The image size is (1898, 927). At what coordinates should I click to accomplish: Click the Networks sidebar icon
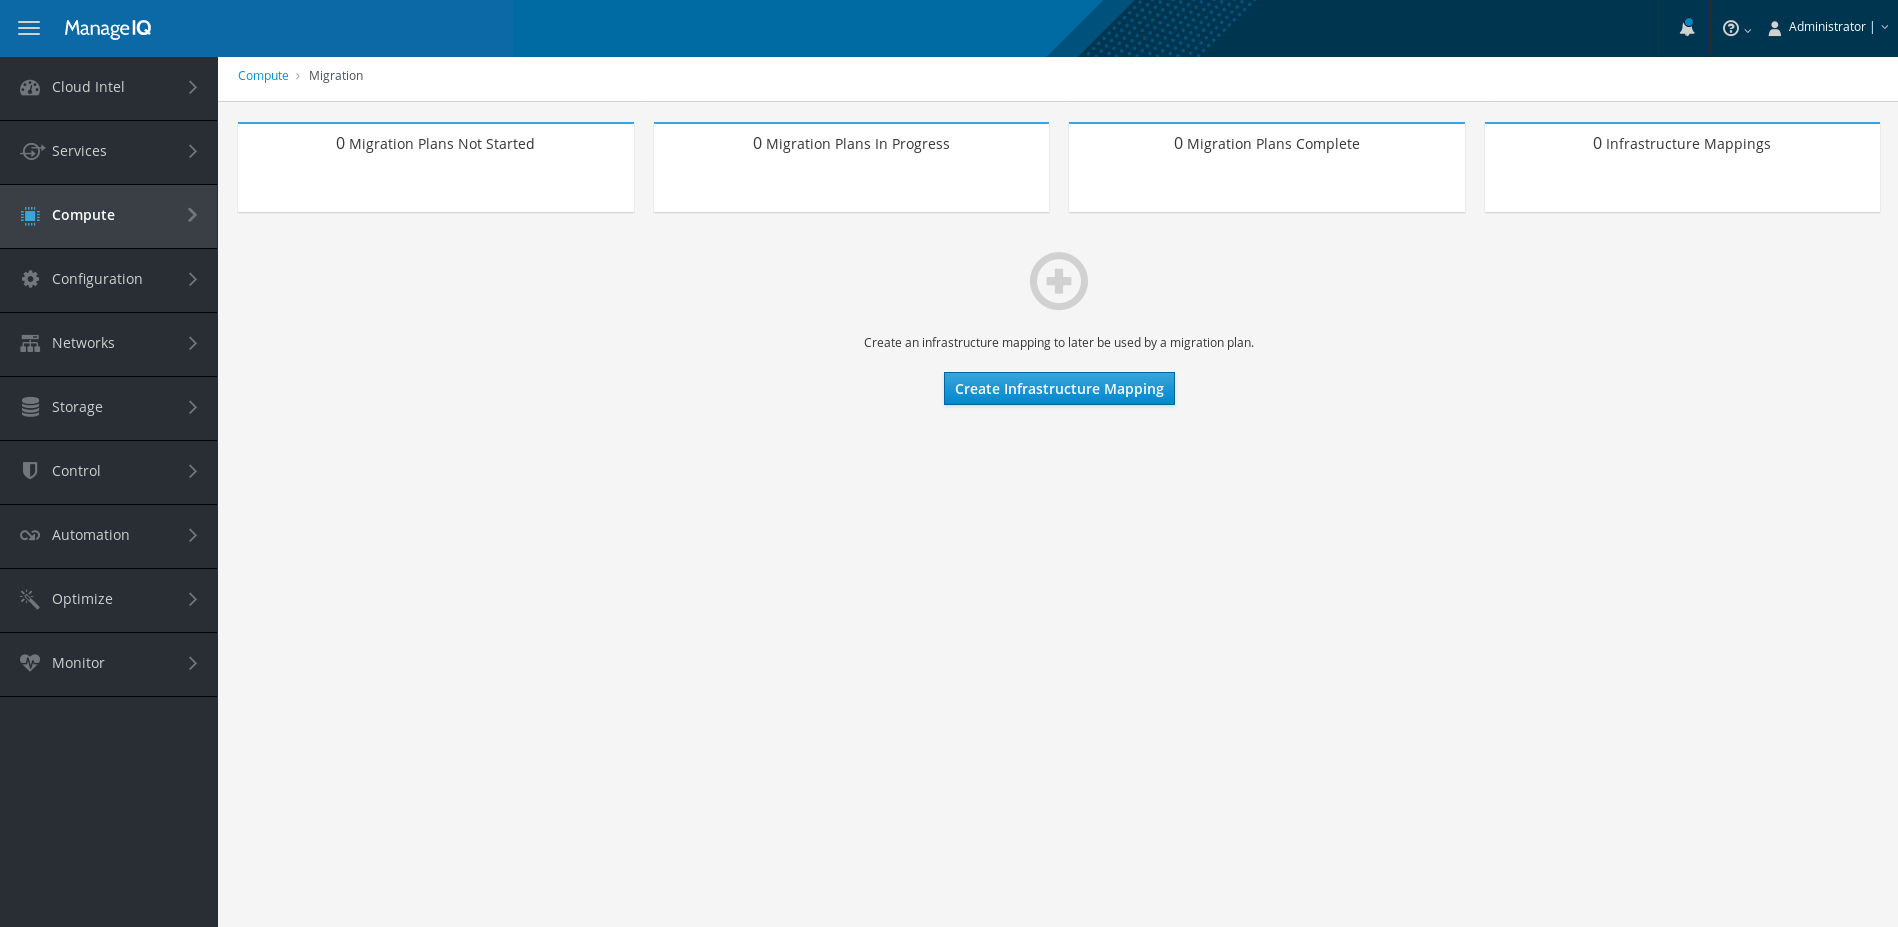click(x=30, y=344)
